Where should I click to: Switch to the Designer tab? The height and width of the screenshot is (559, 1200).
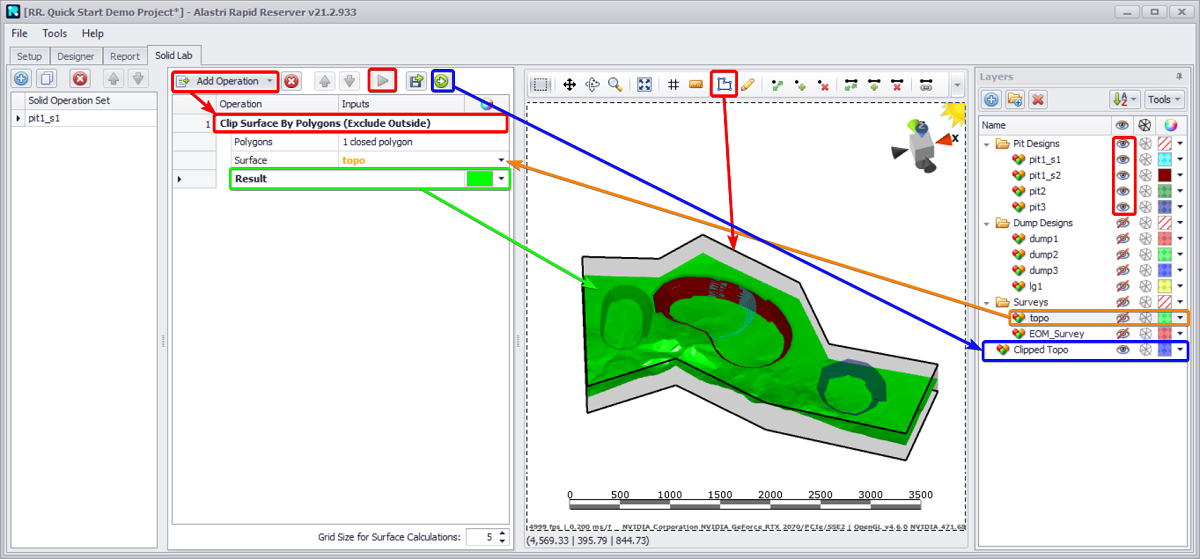tap(75, 57)
